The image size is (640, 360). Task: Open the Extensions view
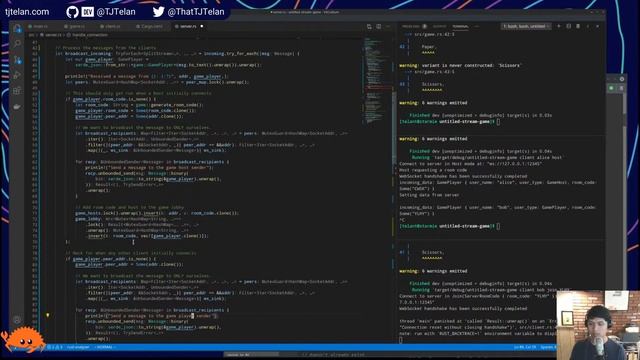(17, 91)
